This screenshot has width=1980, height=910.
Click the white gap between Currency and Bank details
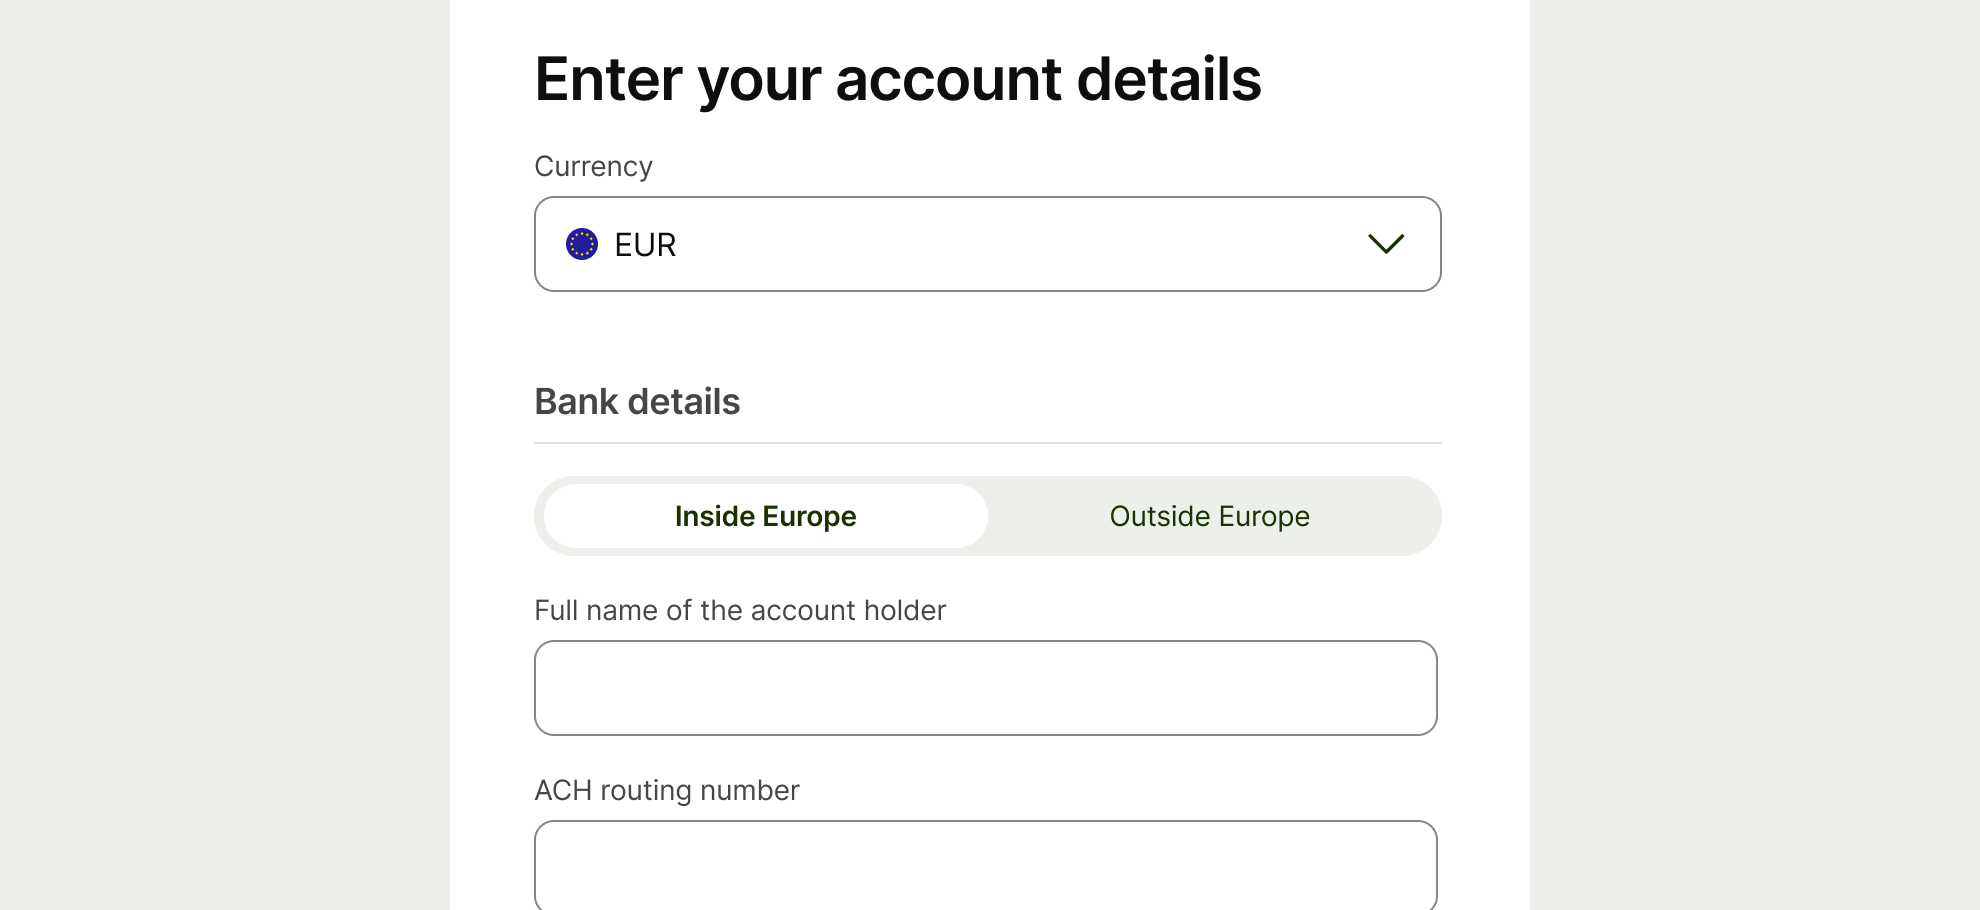988,335
